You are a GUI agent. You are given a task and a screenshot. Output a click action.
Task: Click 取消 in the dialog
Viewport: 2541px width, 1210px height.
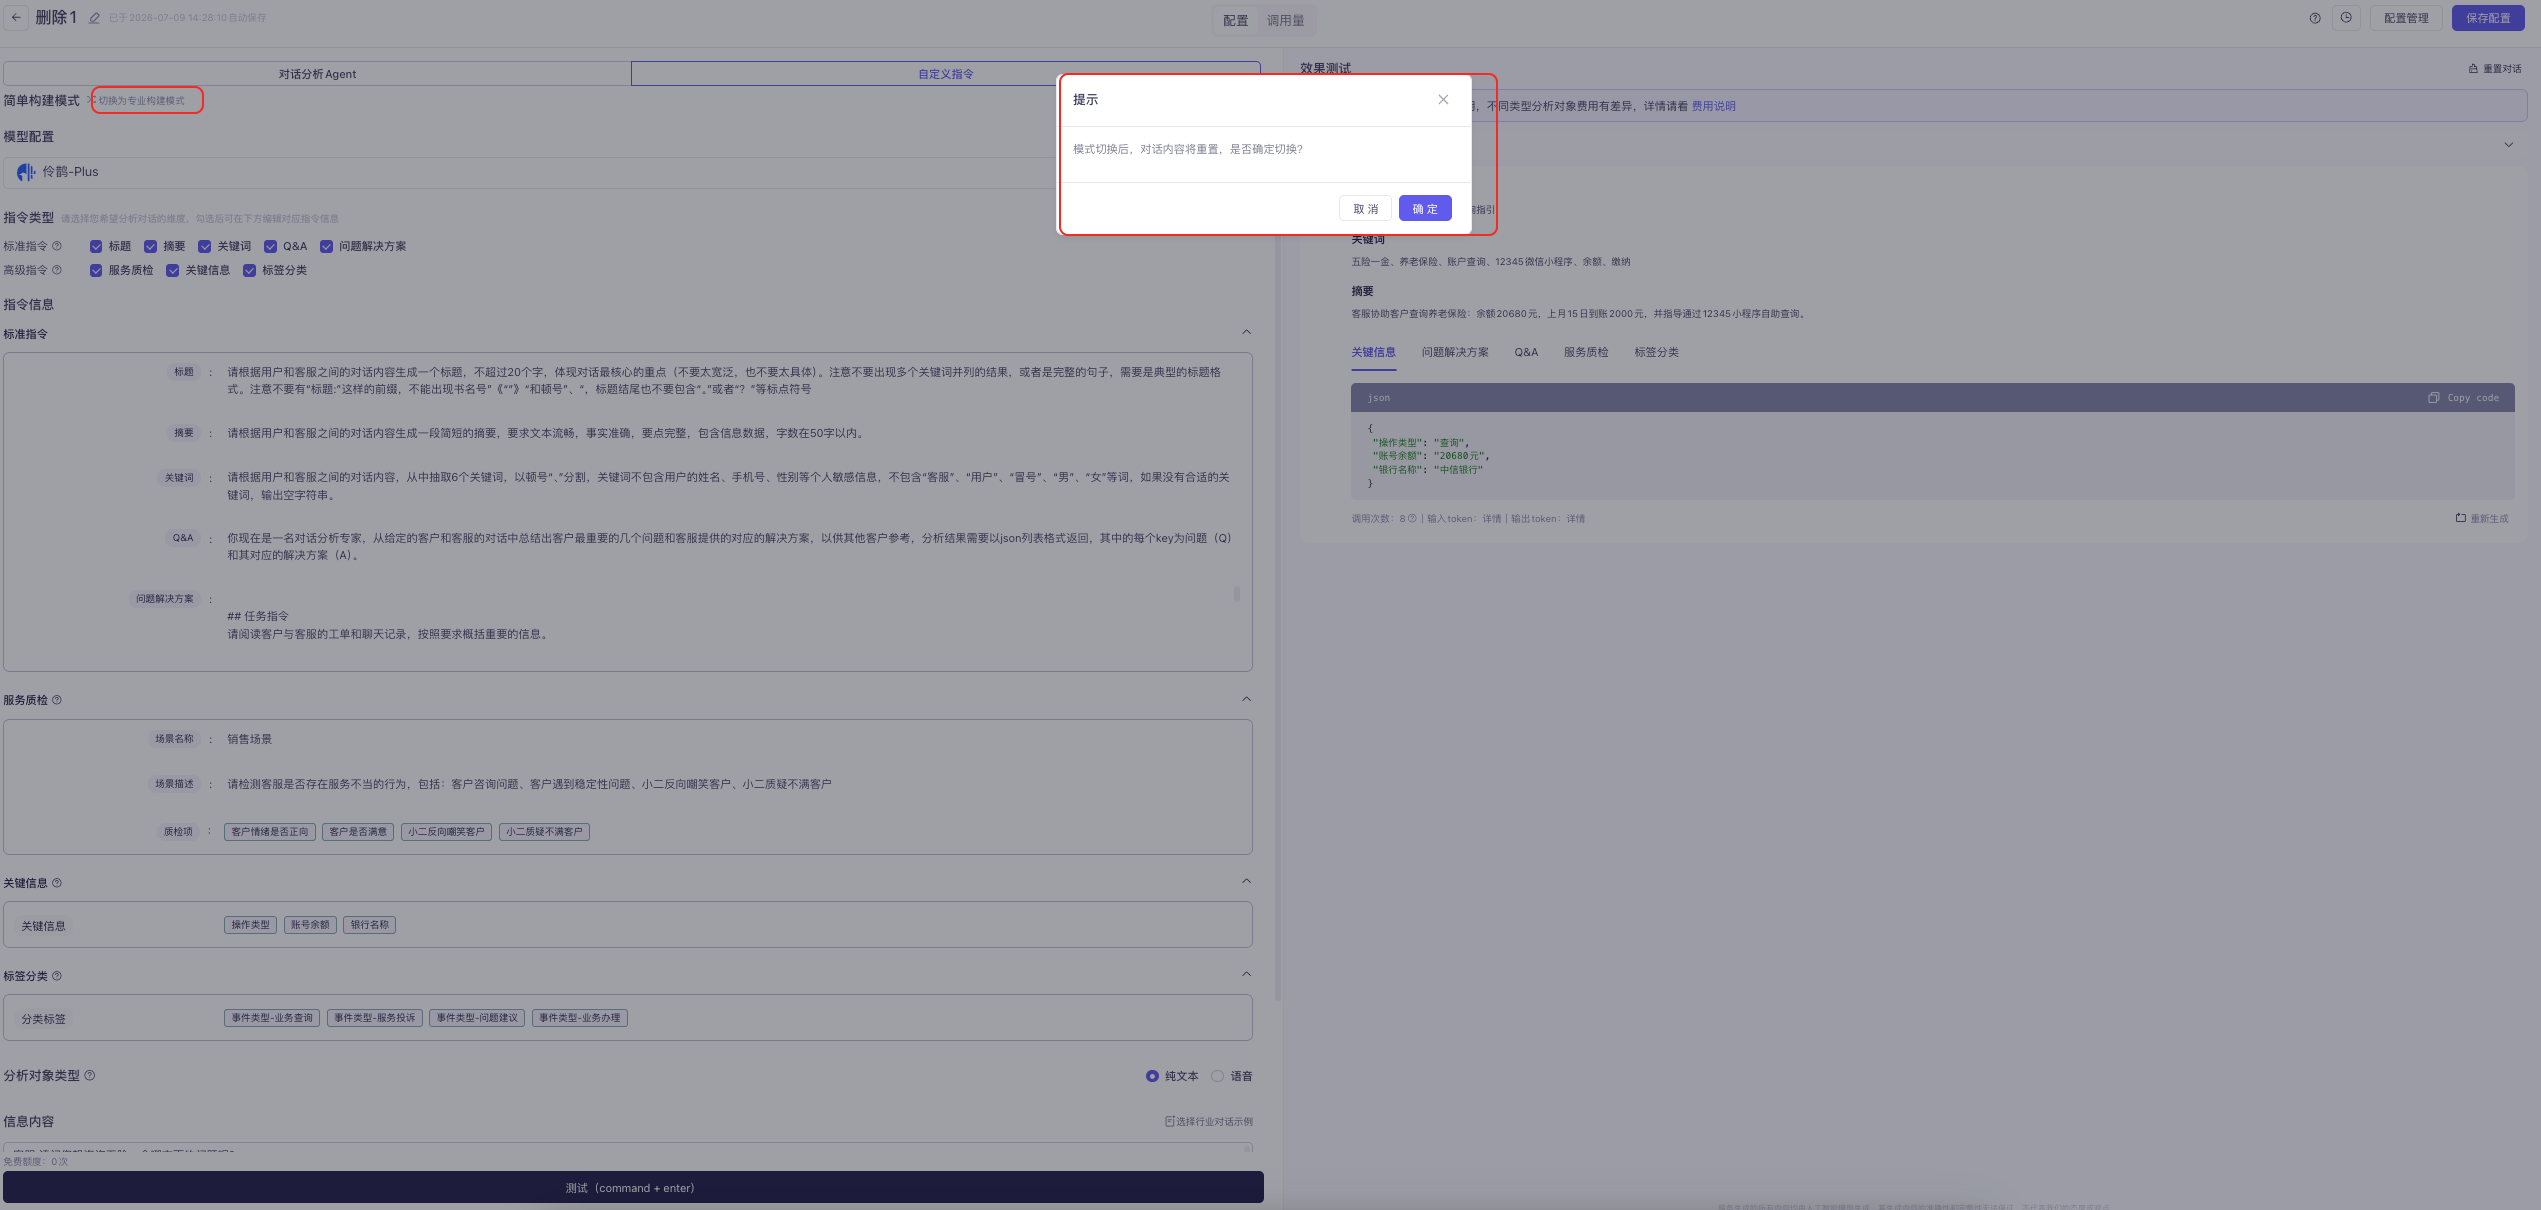pyautogui.click(x=1365, y=209)
